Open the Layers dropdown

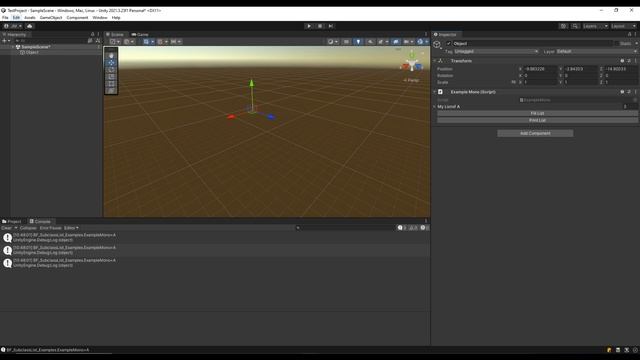point(595,26)
